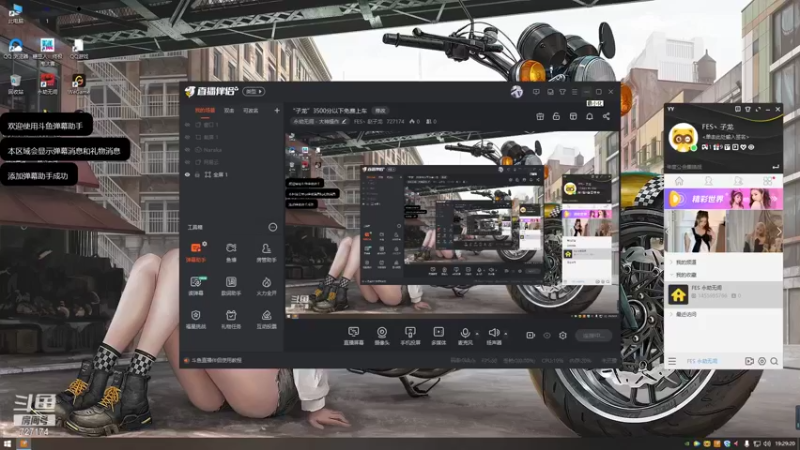
Task: Open speaker options arrow
Action: [506, 334]
